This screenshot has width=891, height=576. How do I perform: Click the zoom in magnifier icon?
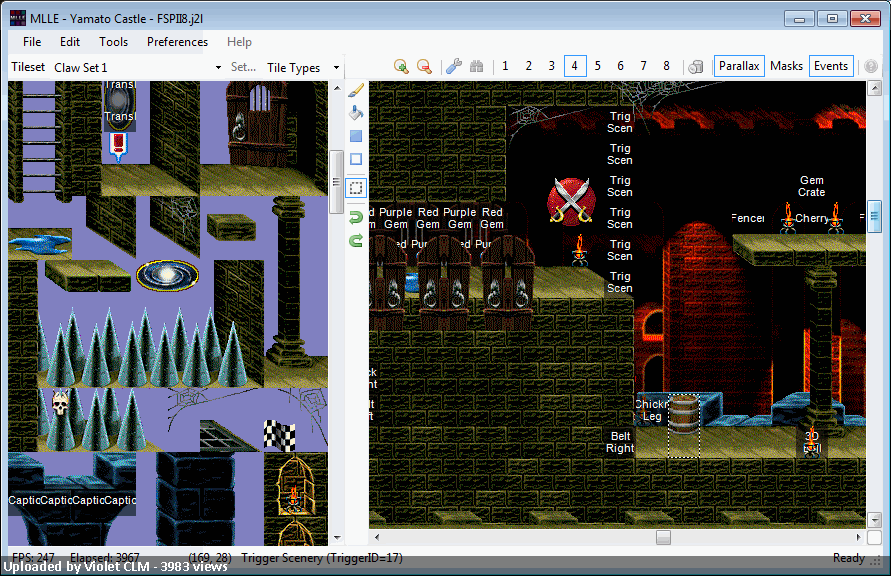(401, 66)
